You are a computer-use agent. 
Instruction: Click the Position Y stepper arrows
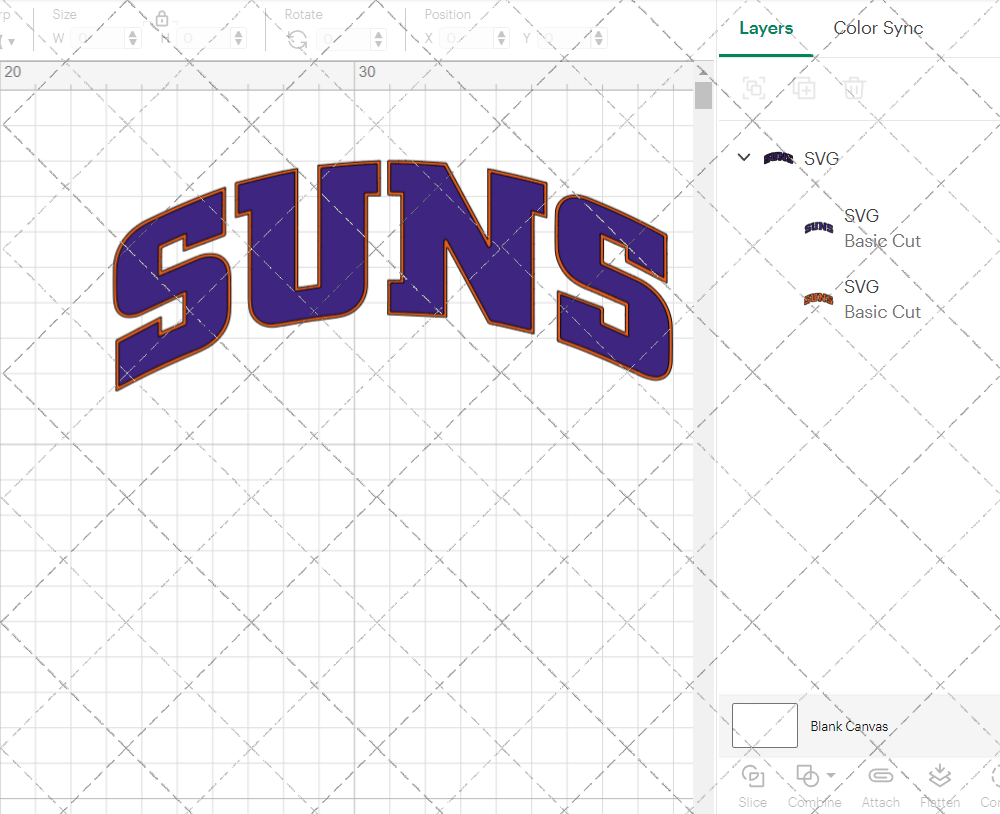599,38
